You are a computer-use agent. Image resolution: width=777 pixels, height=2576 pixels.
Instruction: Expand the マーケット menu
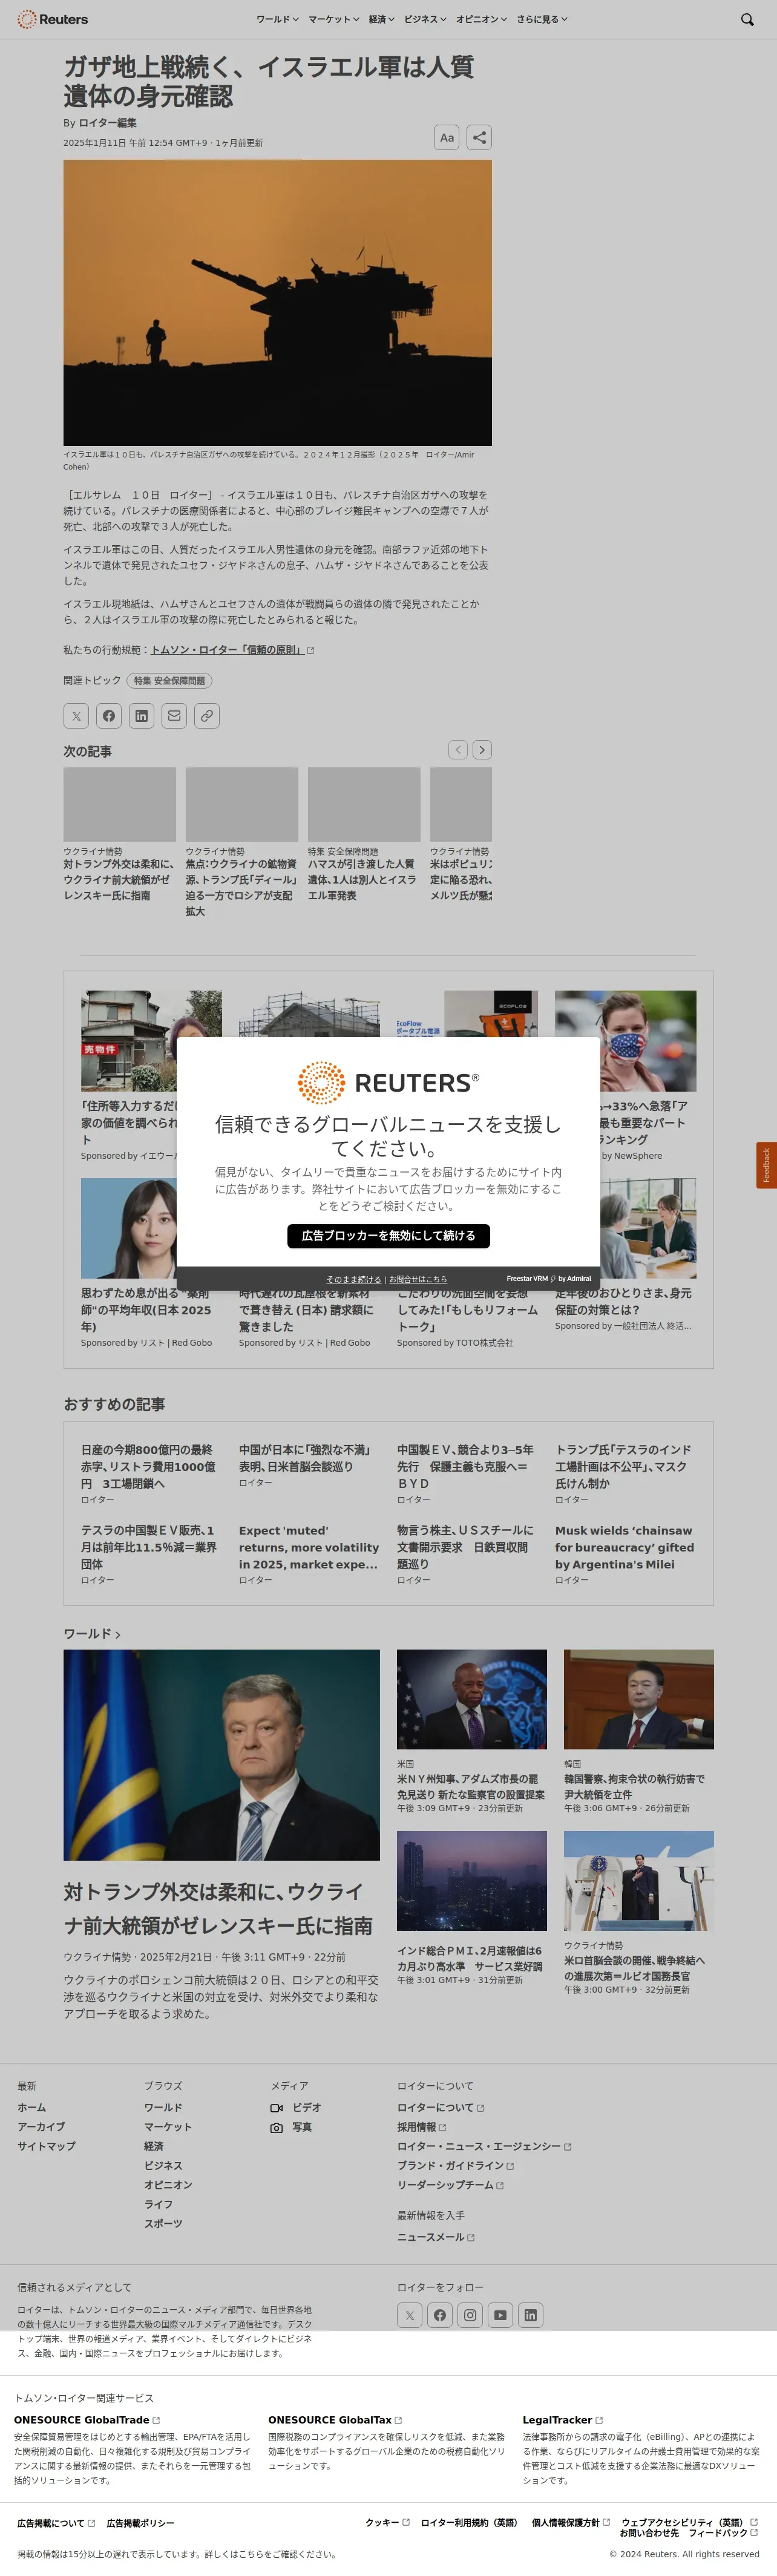(x=334, y=19)
